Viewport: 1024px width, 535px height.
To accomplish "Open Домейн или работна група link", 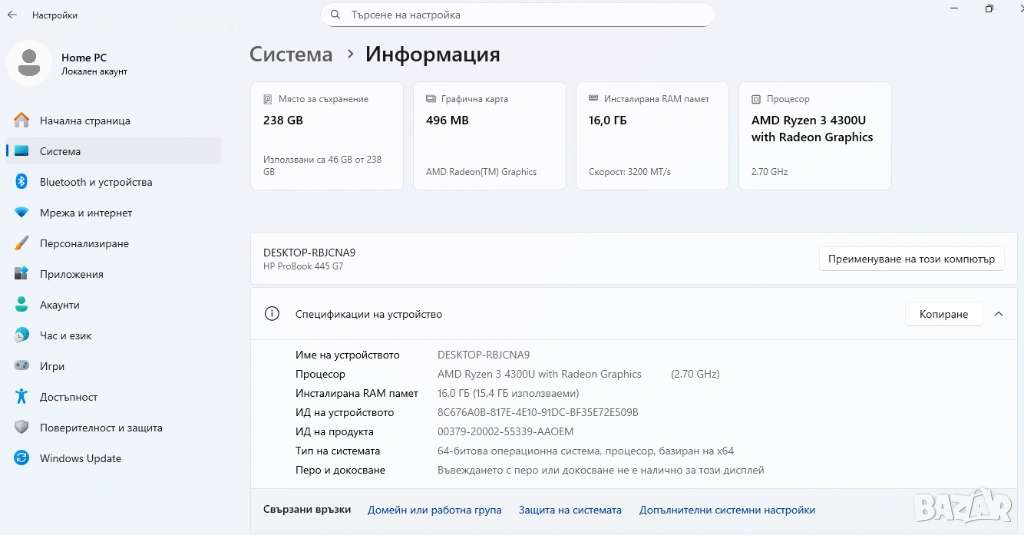I will (434, 510).
